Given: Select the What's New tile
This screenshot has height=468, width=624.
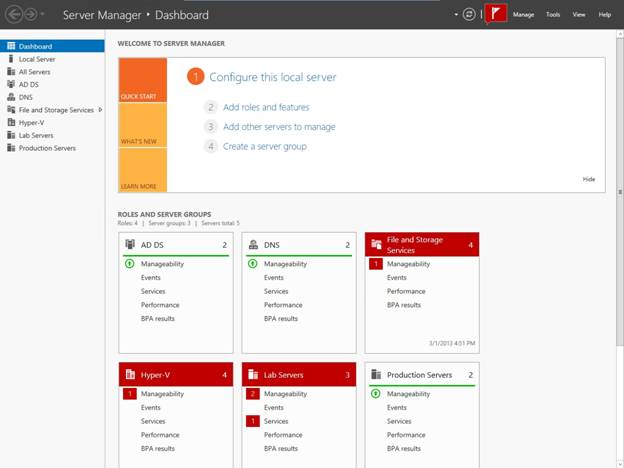Looking at the screenshot, I should (x=142, y=125).
